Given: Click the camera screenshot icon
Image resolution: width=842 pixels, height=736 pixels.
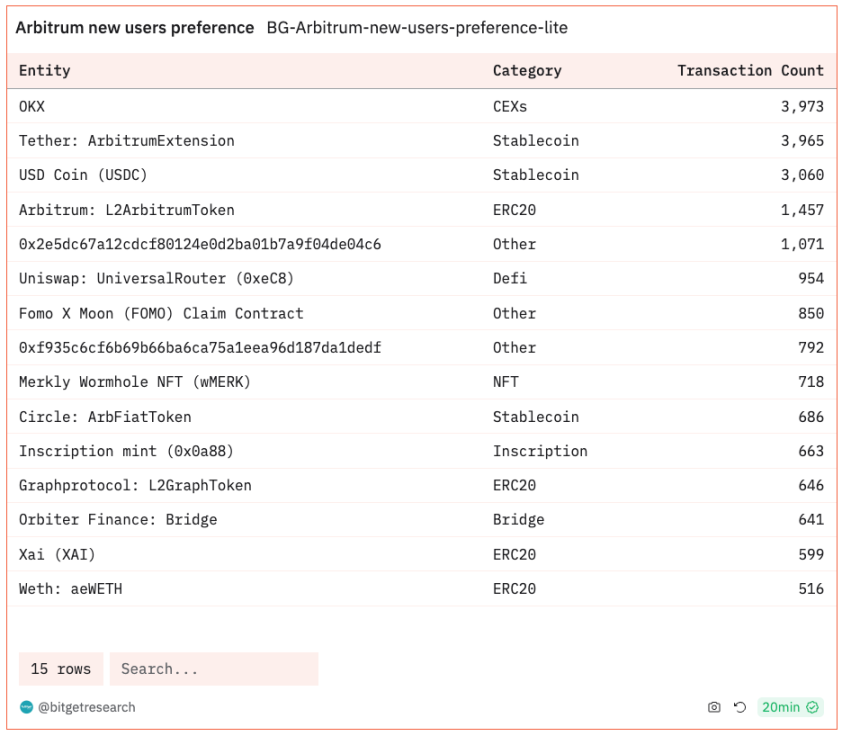Looking at the screenshot, I should coord(714,708).
